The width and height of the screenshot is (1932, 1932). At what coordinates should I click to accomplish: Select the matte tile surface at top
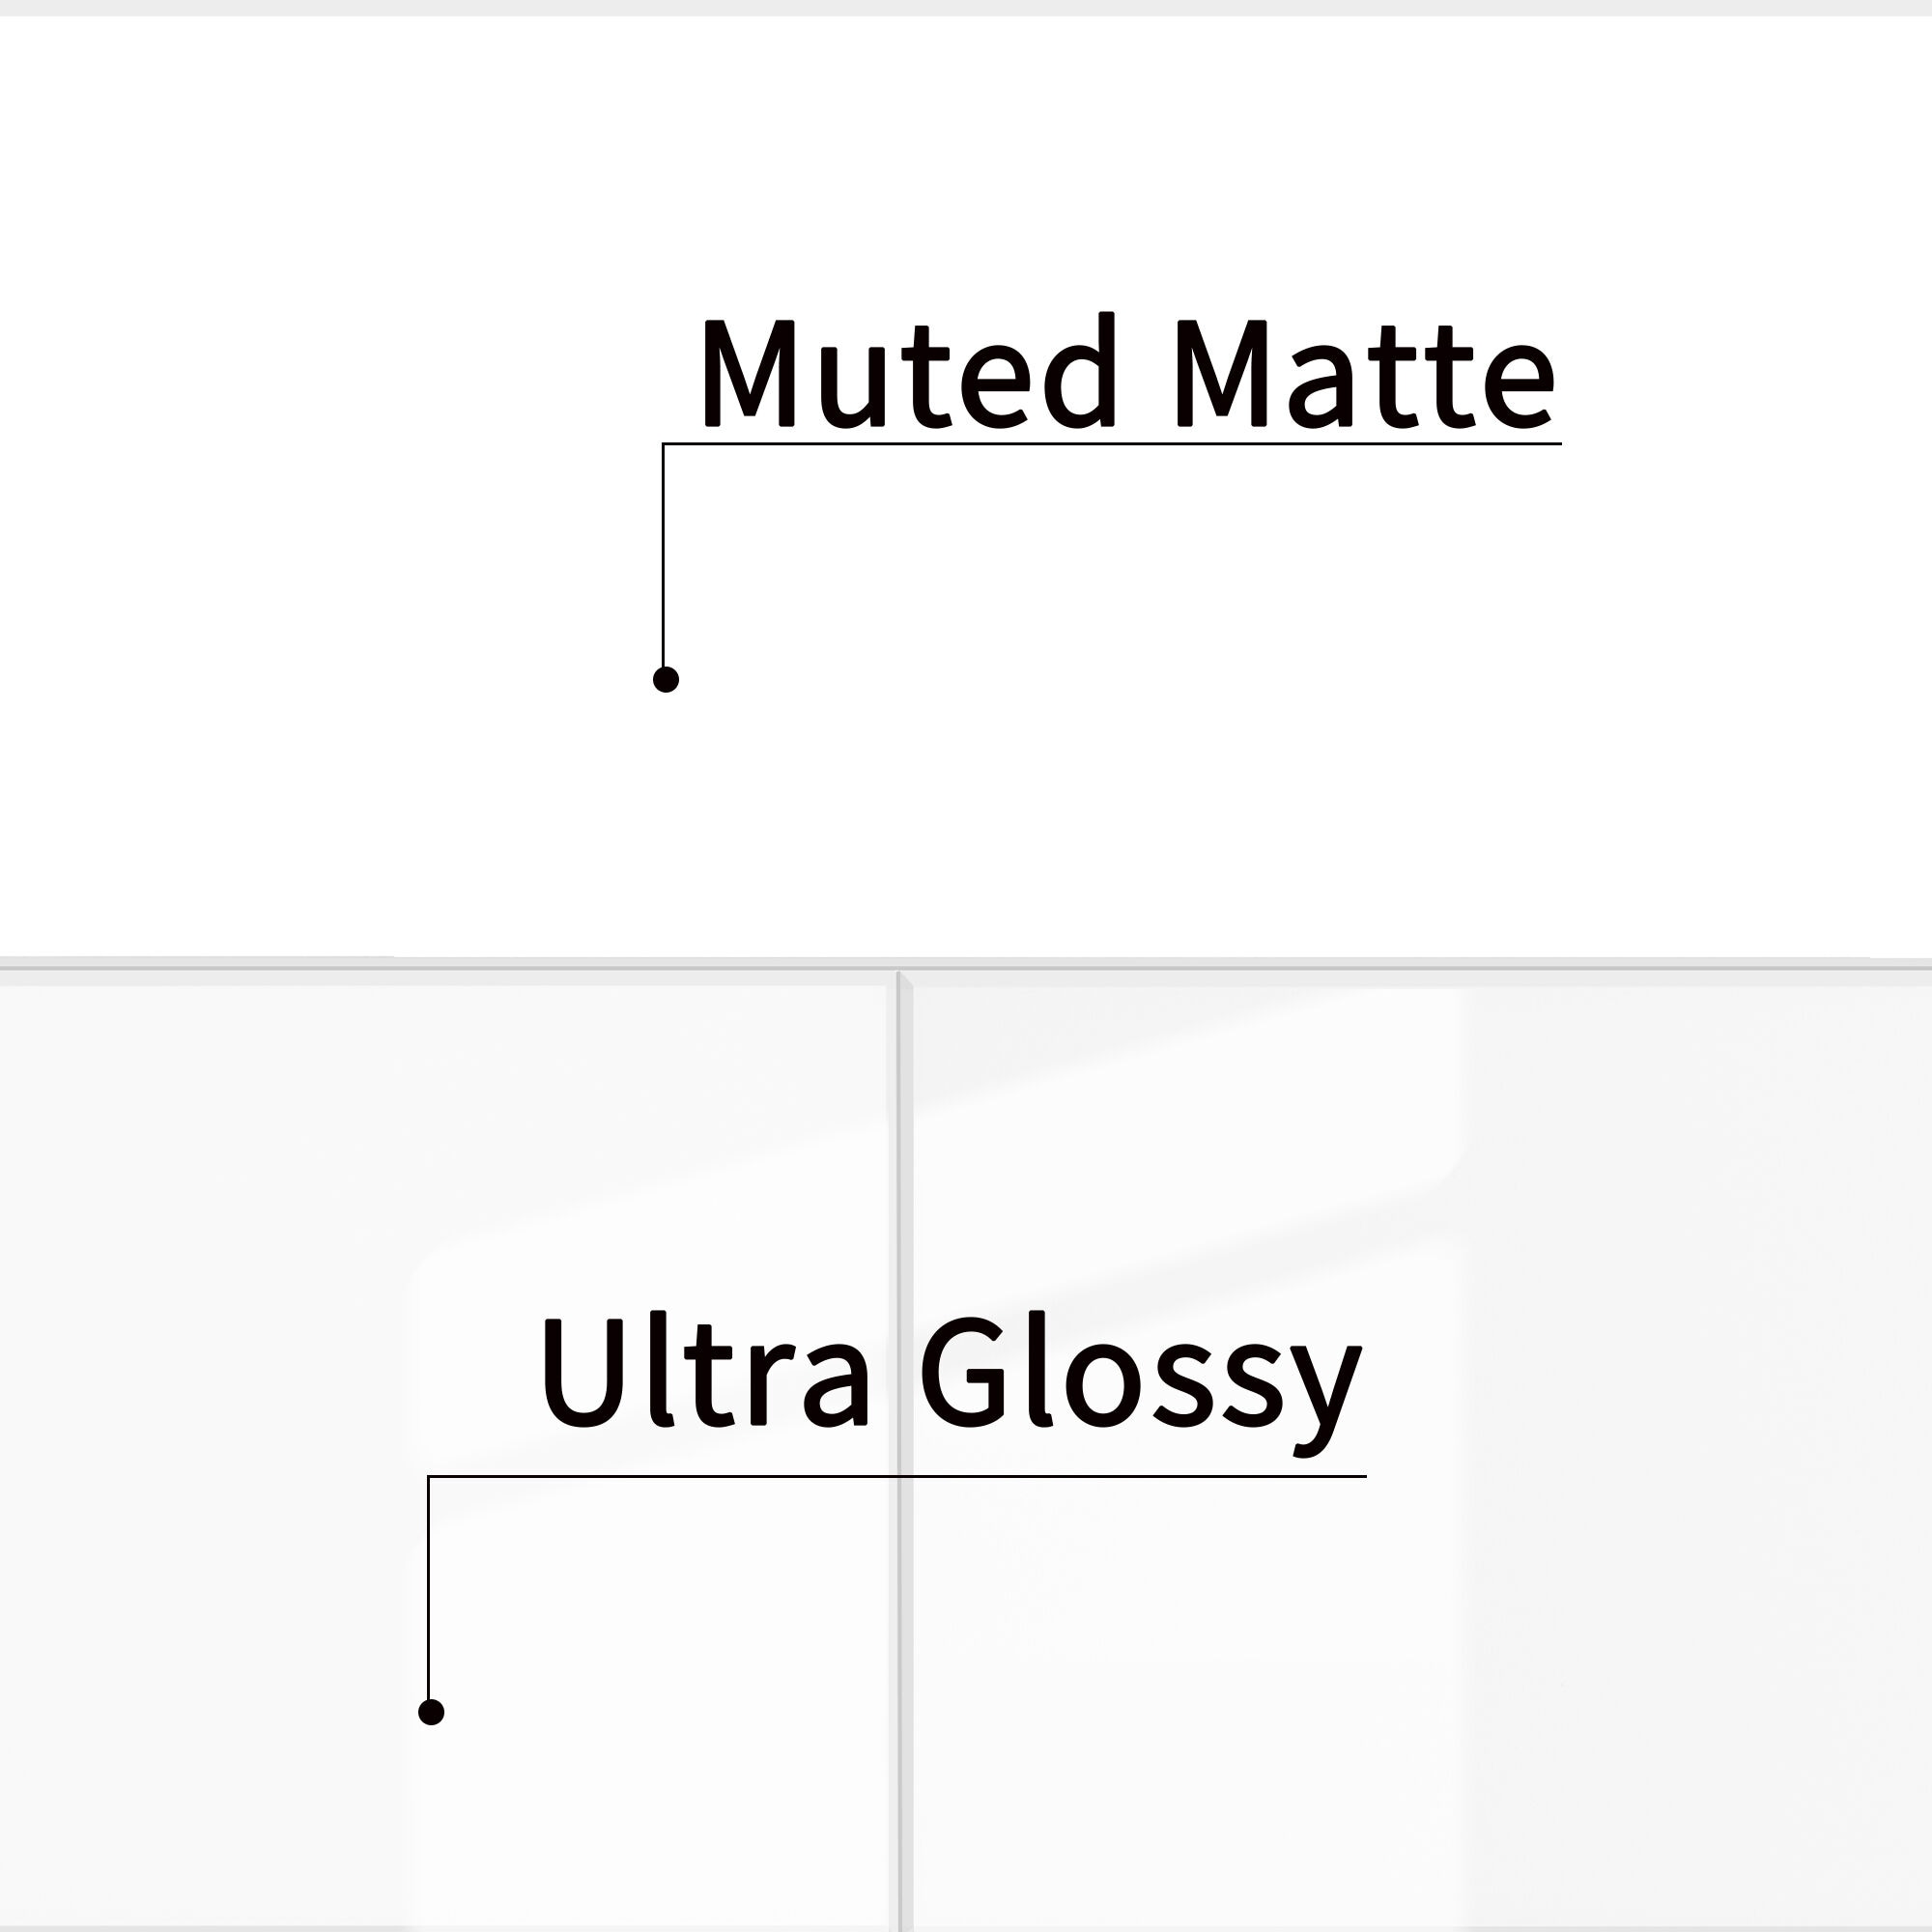[x=966, y=487]
